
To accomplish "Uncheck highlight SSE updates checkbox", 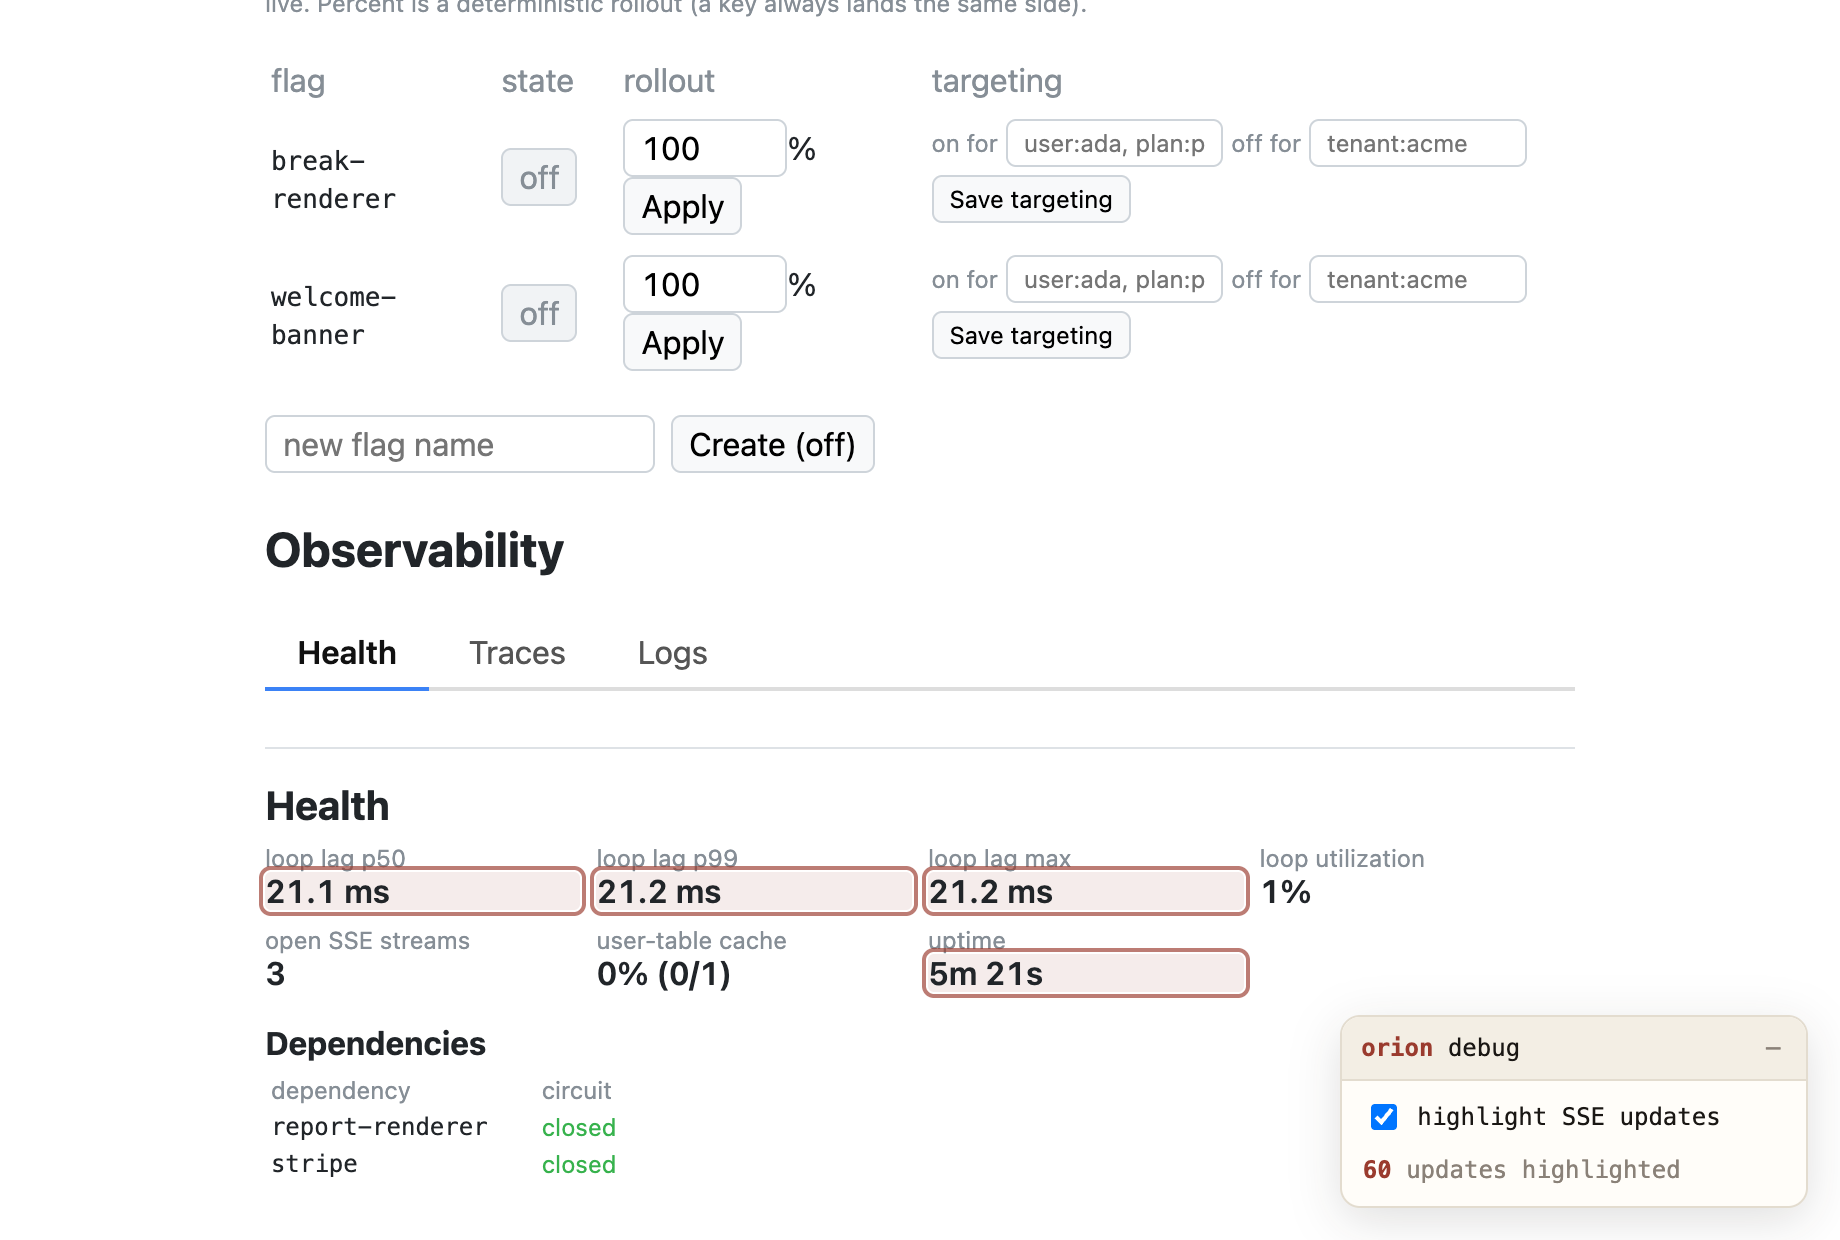I will (x=1384, y=1116).
